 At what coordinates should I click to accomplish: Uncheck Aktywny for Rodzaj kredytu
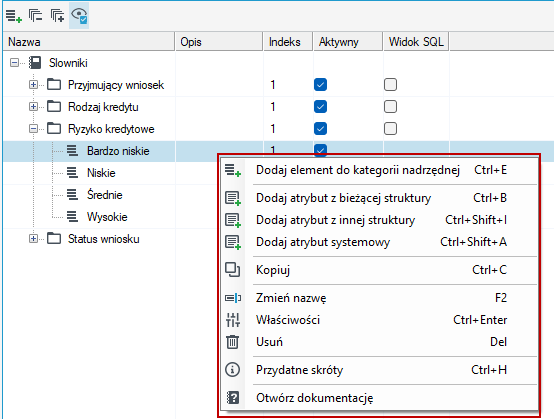(320, 107)
